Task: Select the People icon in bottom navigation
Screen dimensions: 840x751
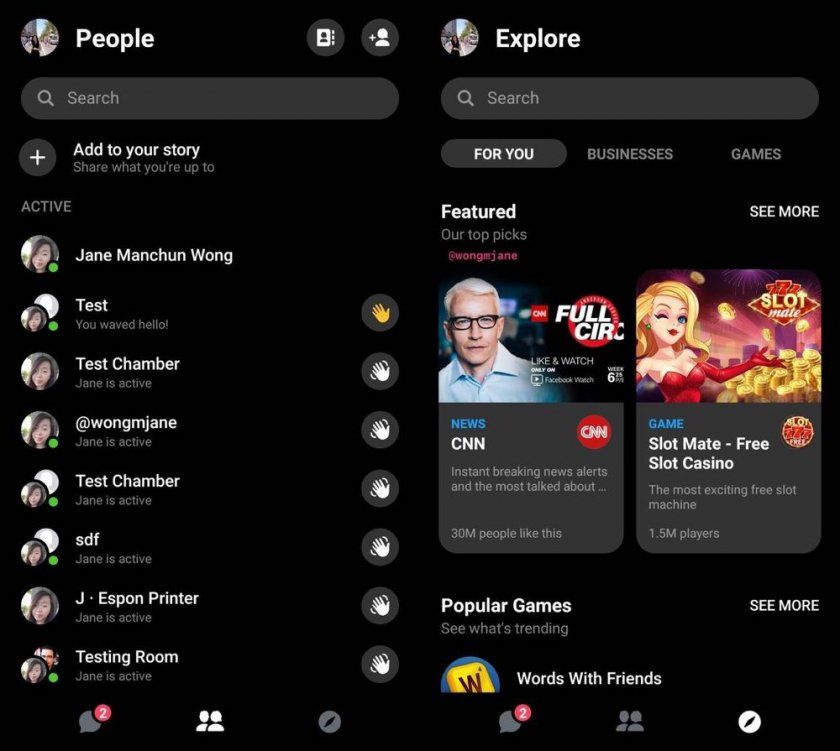Action: coord(210,721)
